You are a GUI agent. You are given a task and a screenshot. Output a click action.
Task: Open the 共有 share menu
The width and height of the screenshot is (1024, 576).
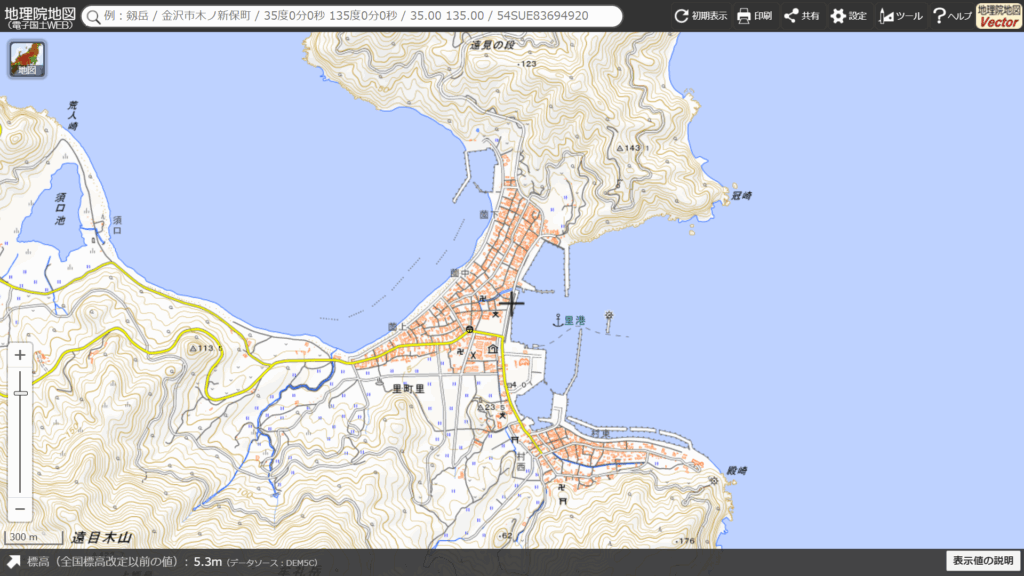coord(801,16)
